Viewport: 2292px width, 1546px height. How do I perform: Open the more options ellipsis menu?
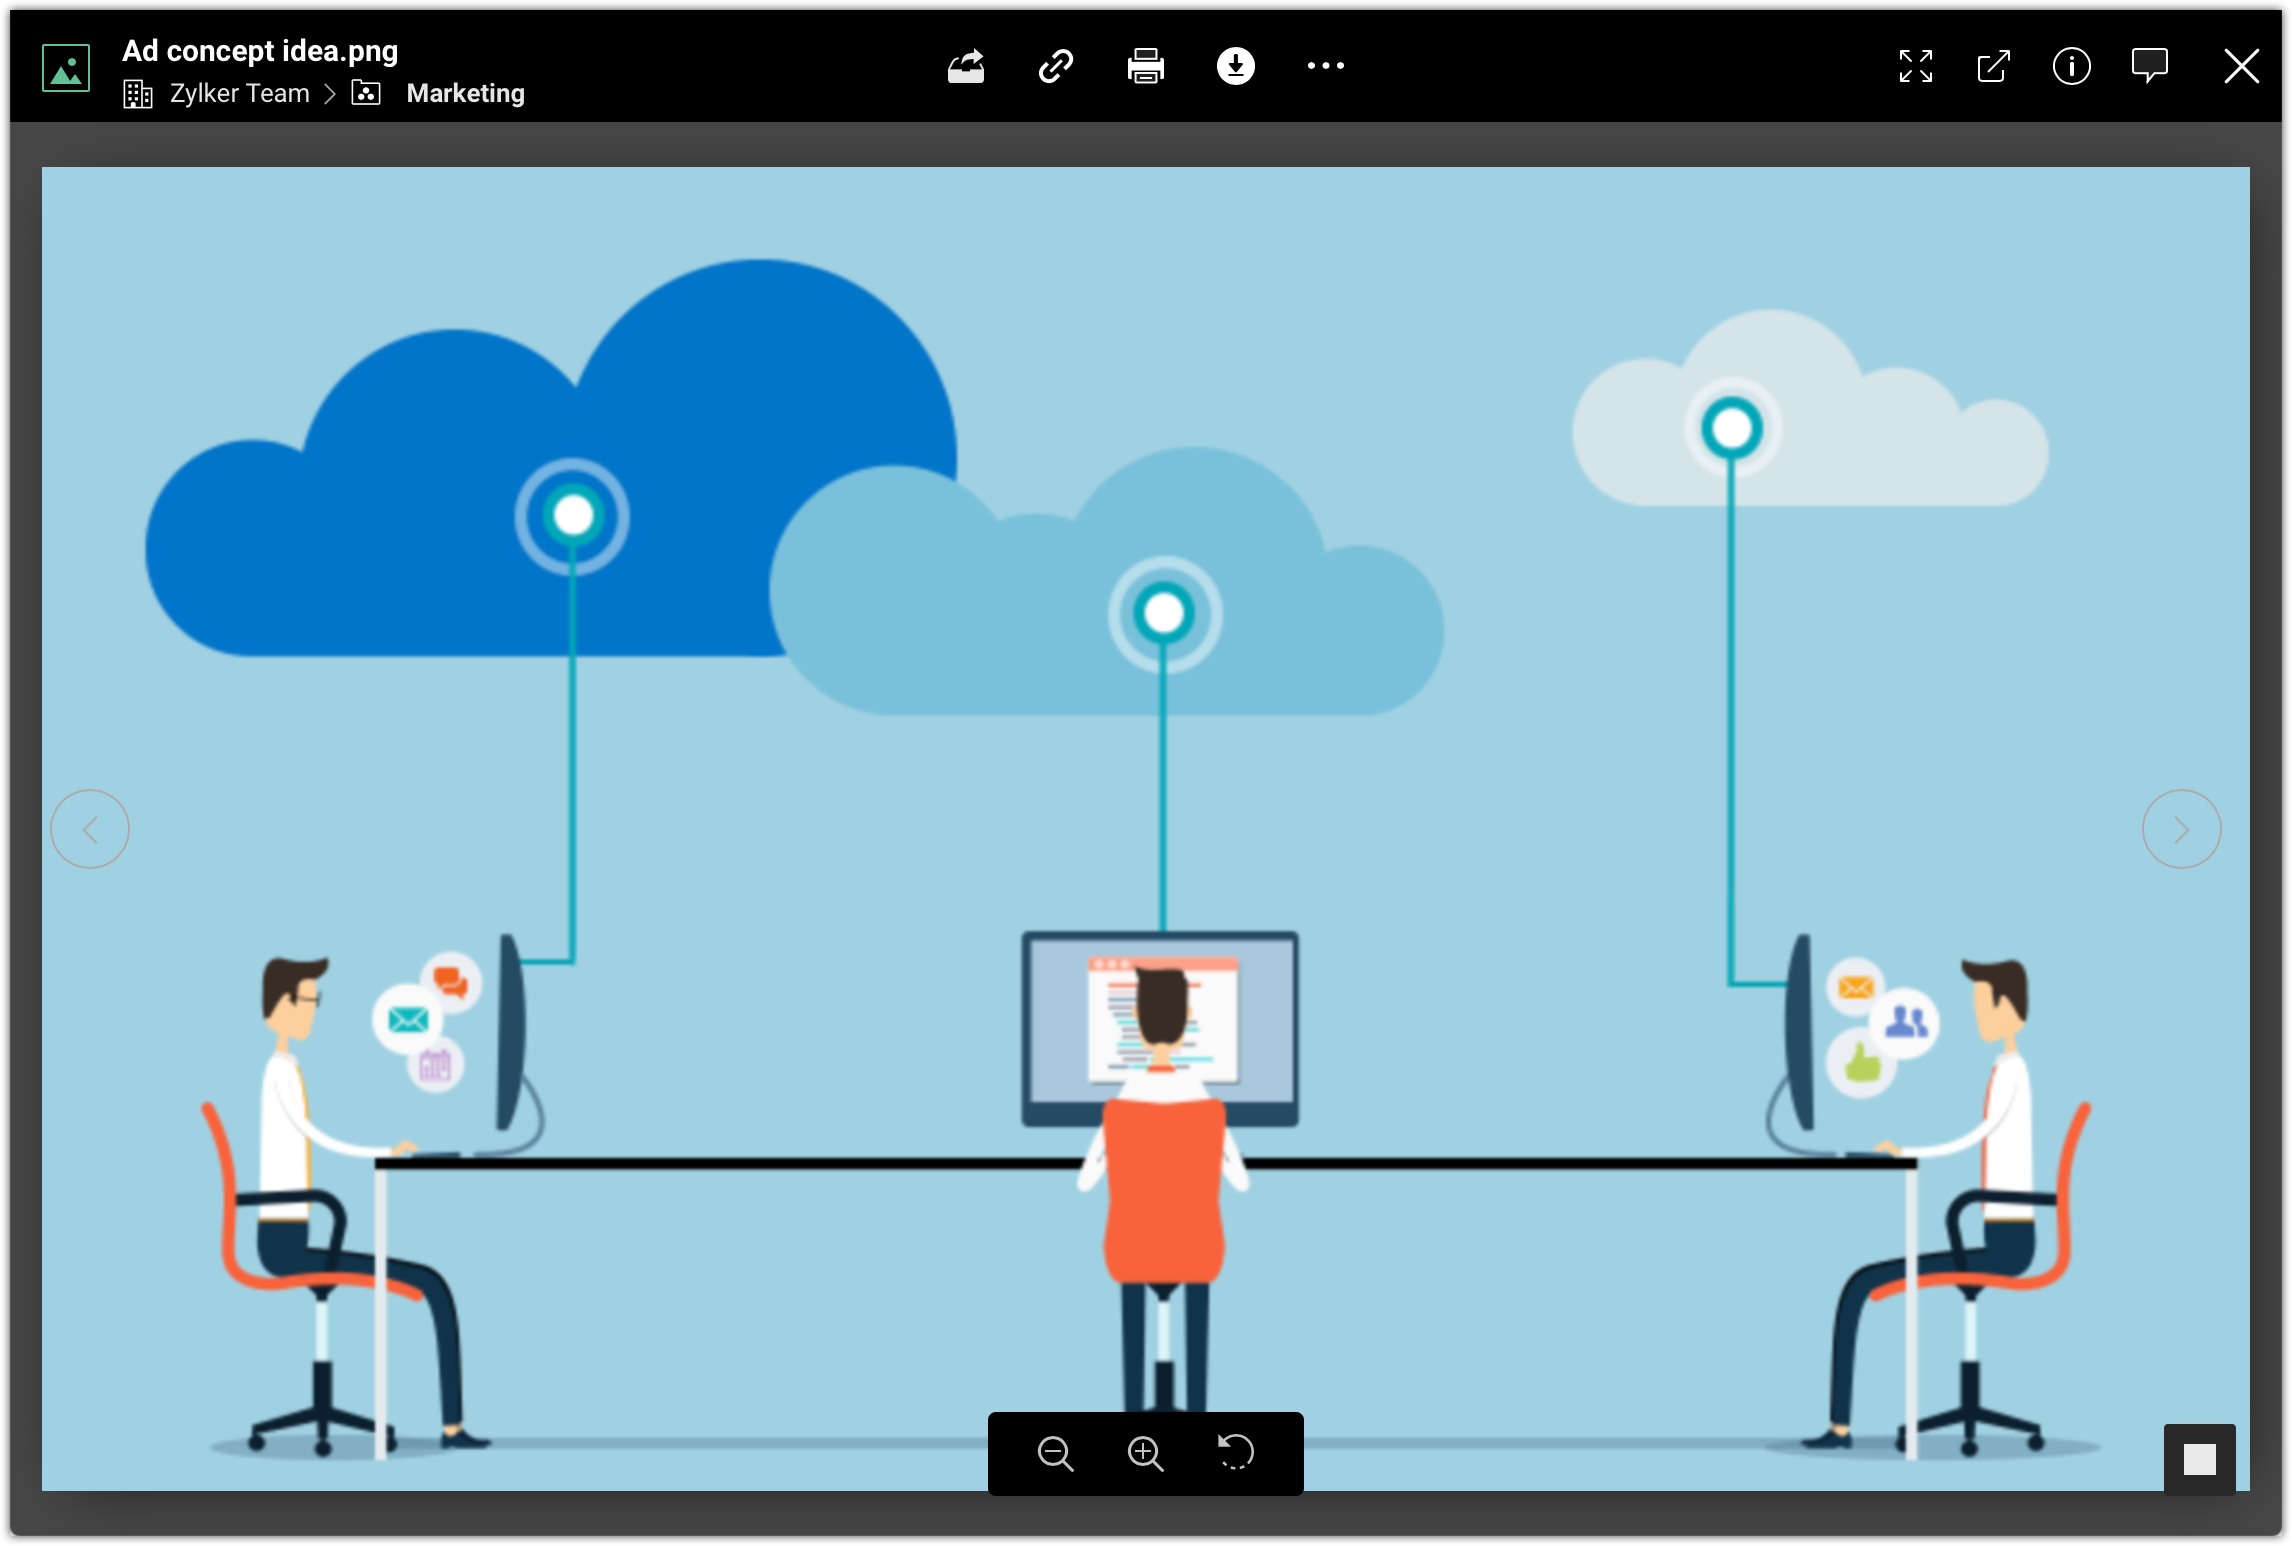1326,67
